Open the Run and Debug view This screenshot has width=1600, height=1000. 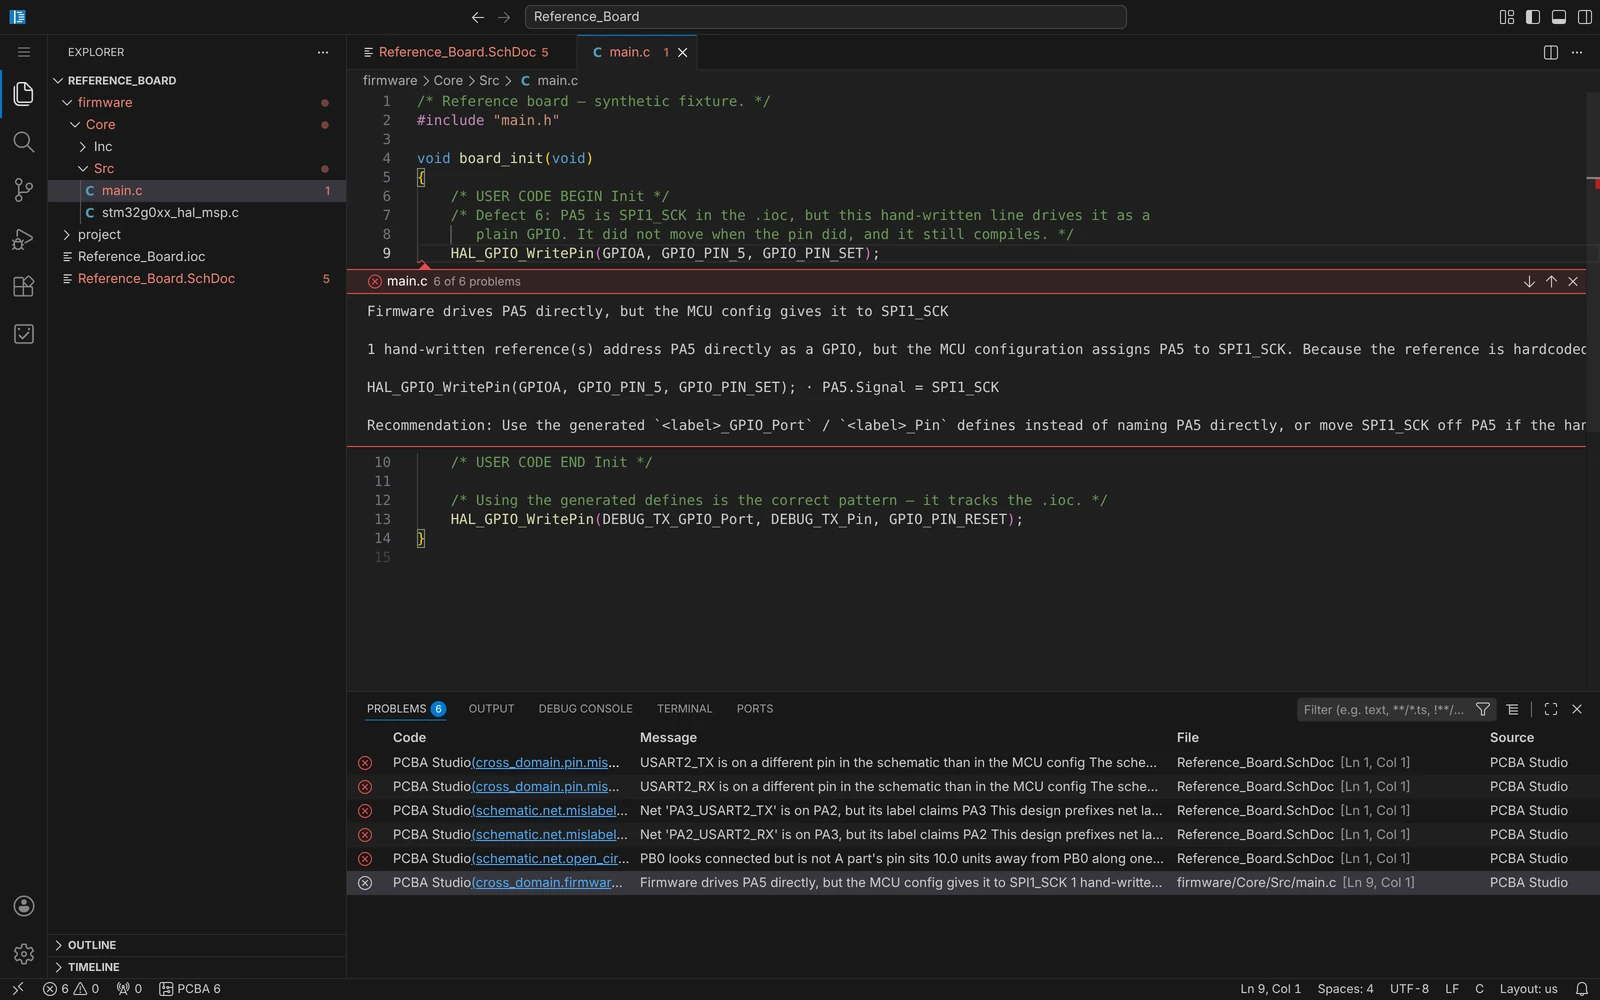[24, 238]
